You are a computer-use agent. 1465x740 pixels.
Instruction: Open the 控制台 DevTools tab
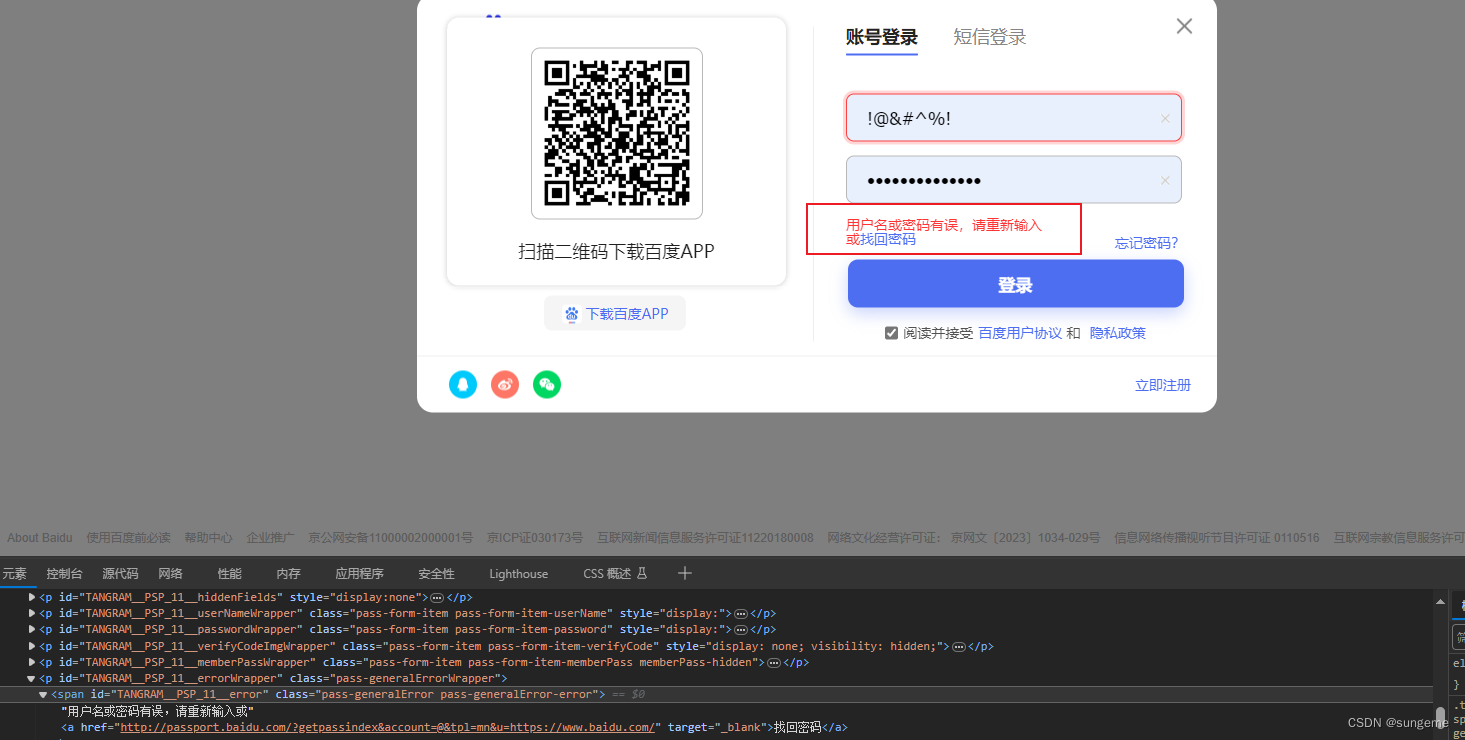point(65,573)
